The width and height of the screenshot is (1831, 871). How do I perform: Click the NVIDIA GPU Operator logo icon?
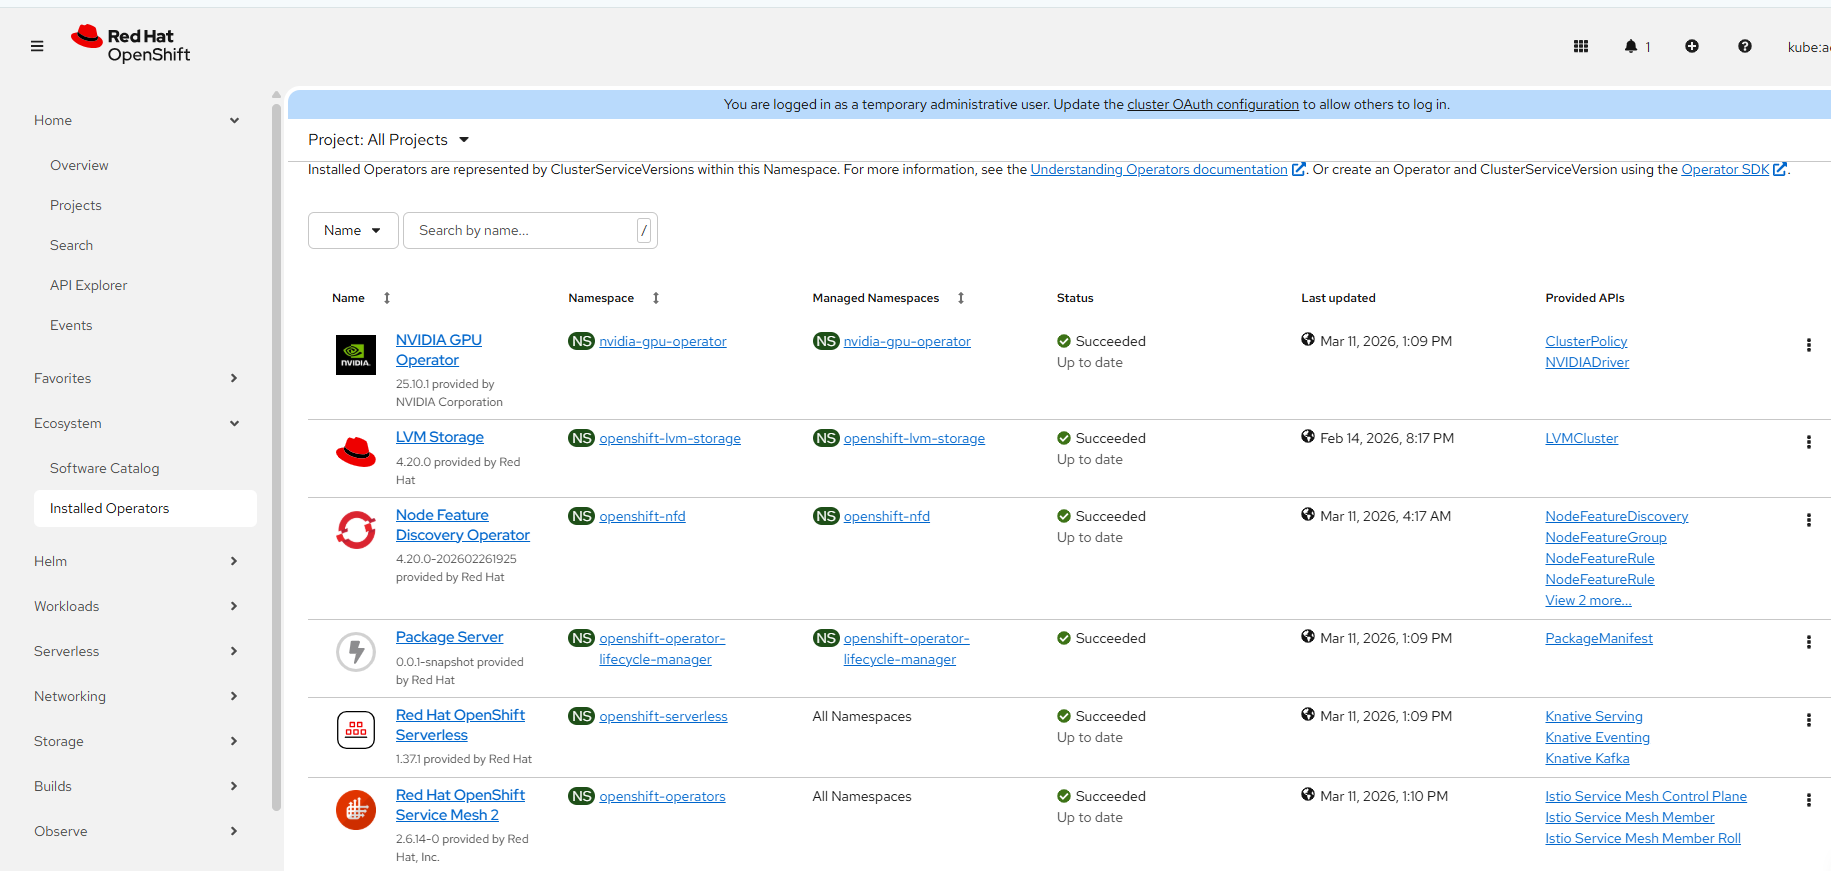[356, 355]
